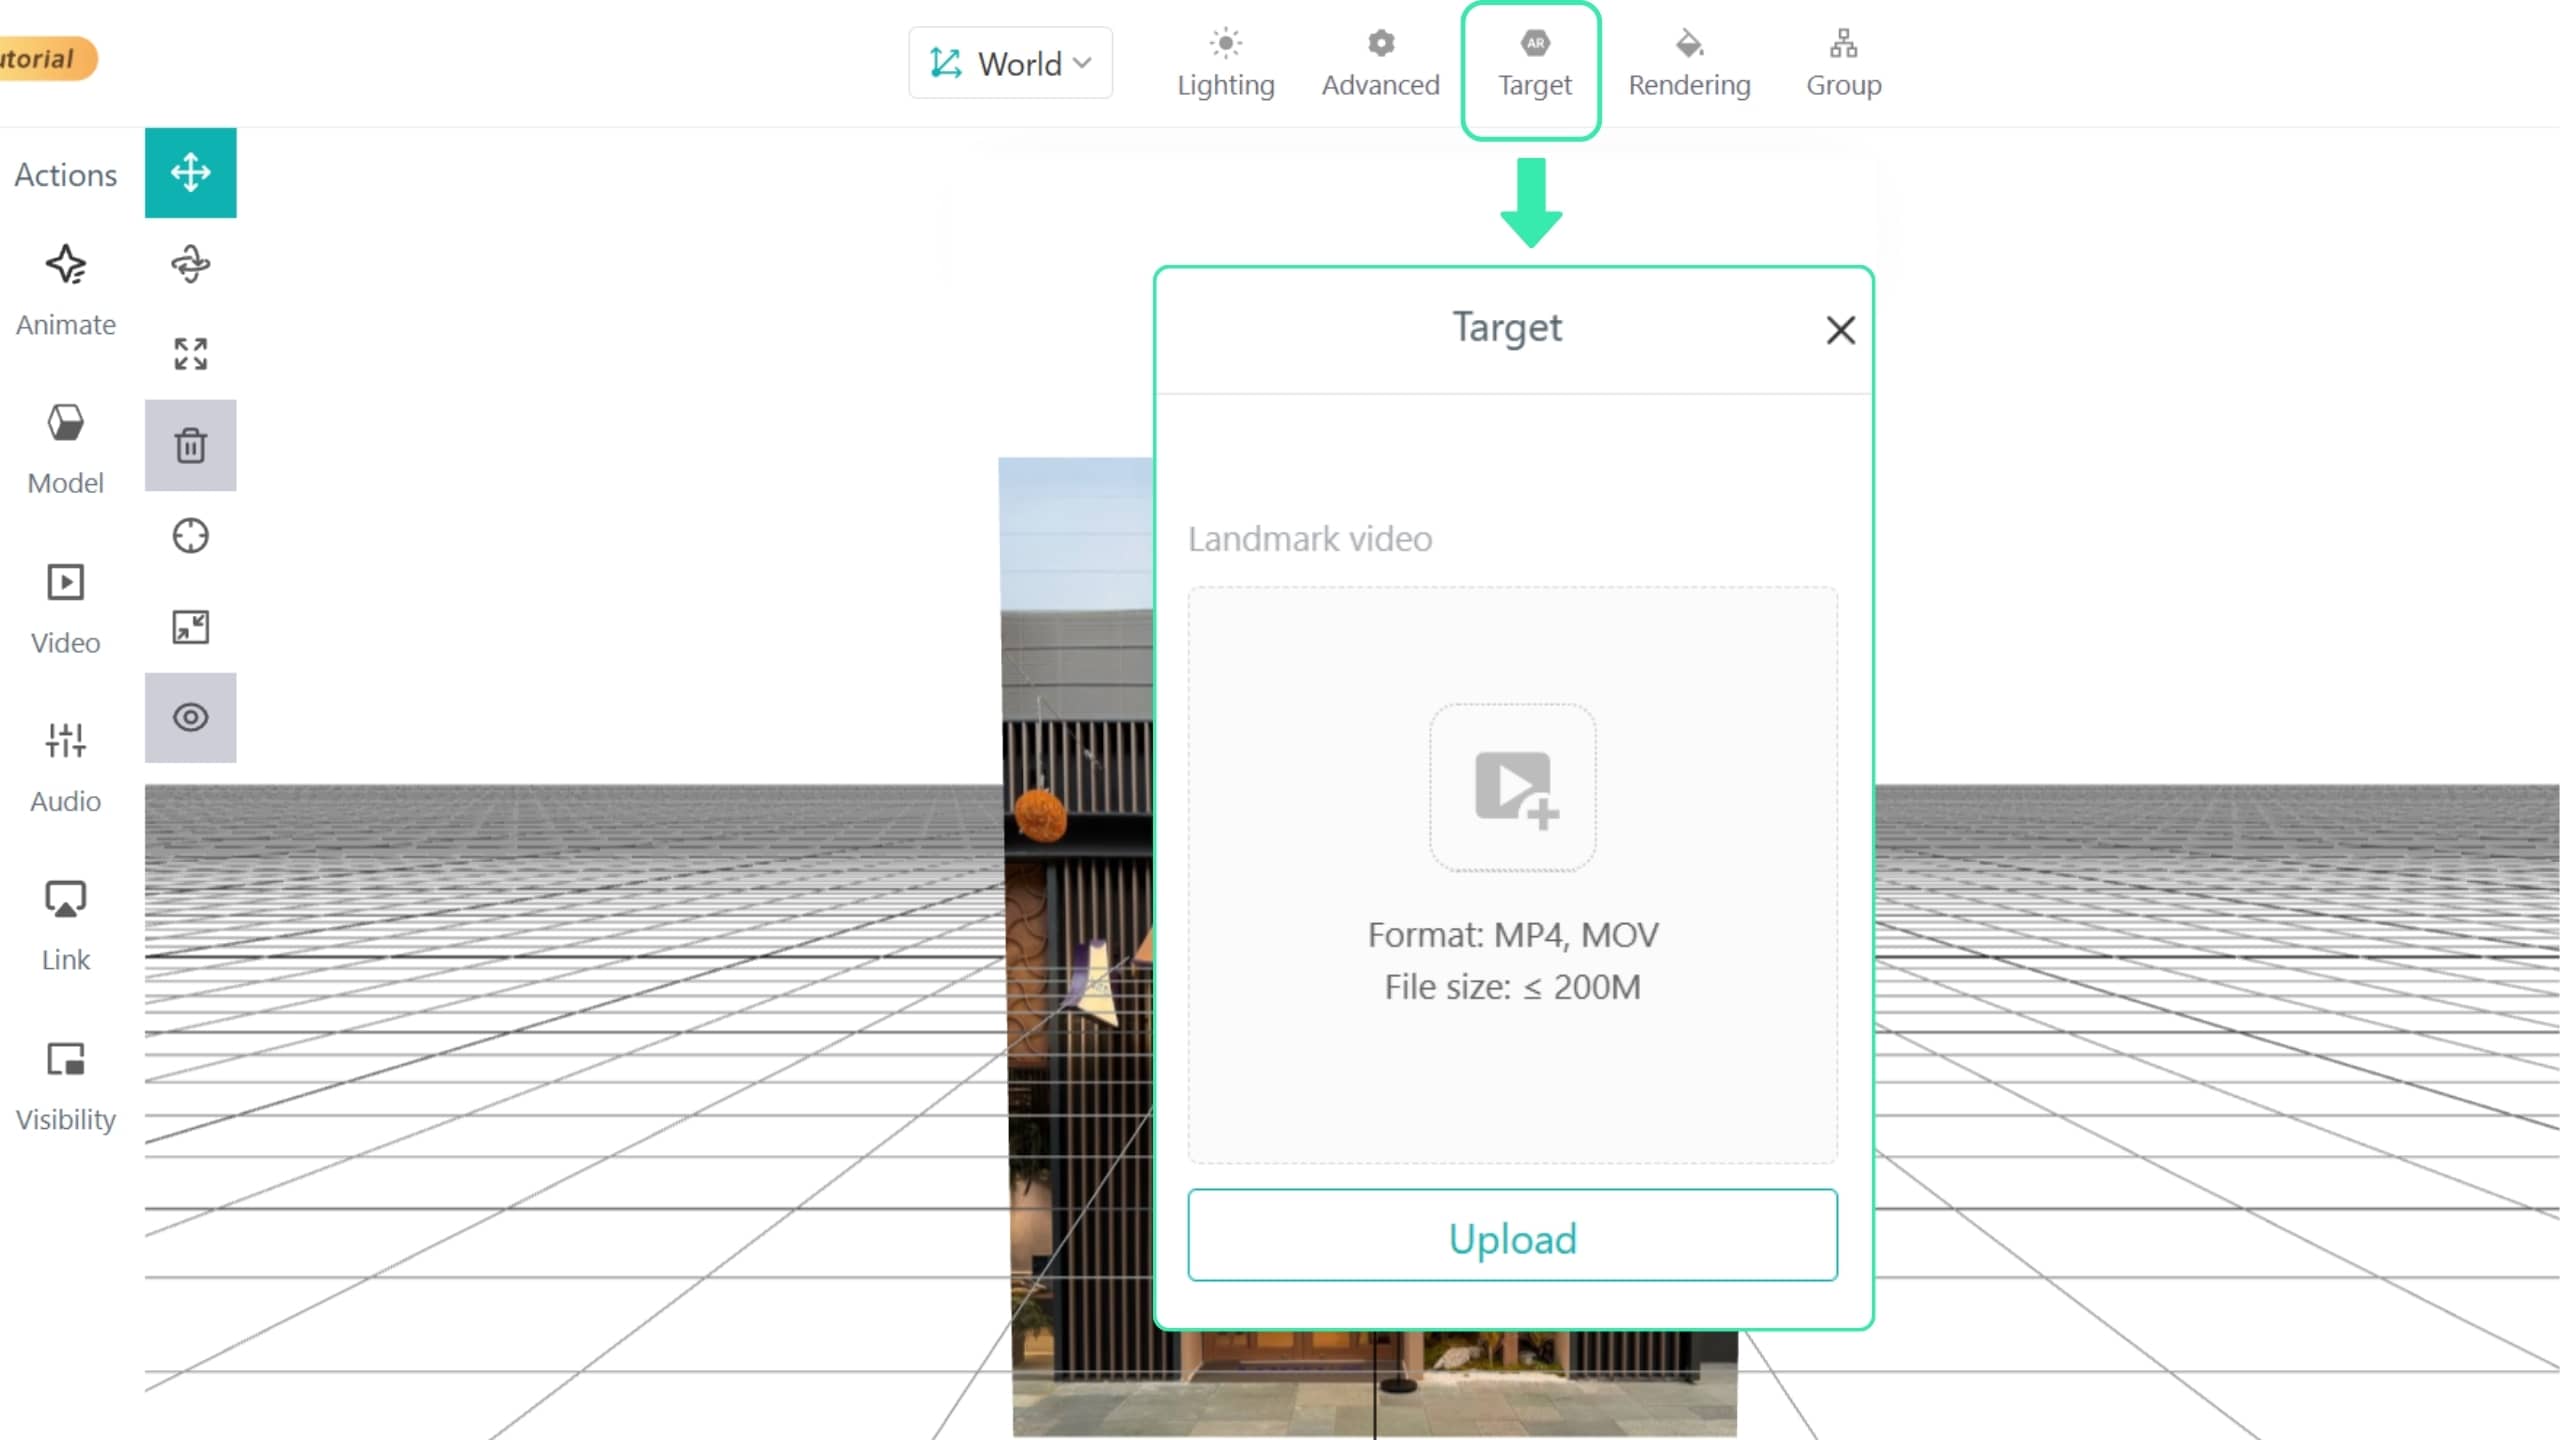The image size is (2560, 1440).
Task: Open the Visibility sidebar item
Action: click(x=66, y=1086)
